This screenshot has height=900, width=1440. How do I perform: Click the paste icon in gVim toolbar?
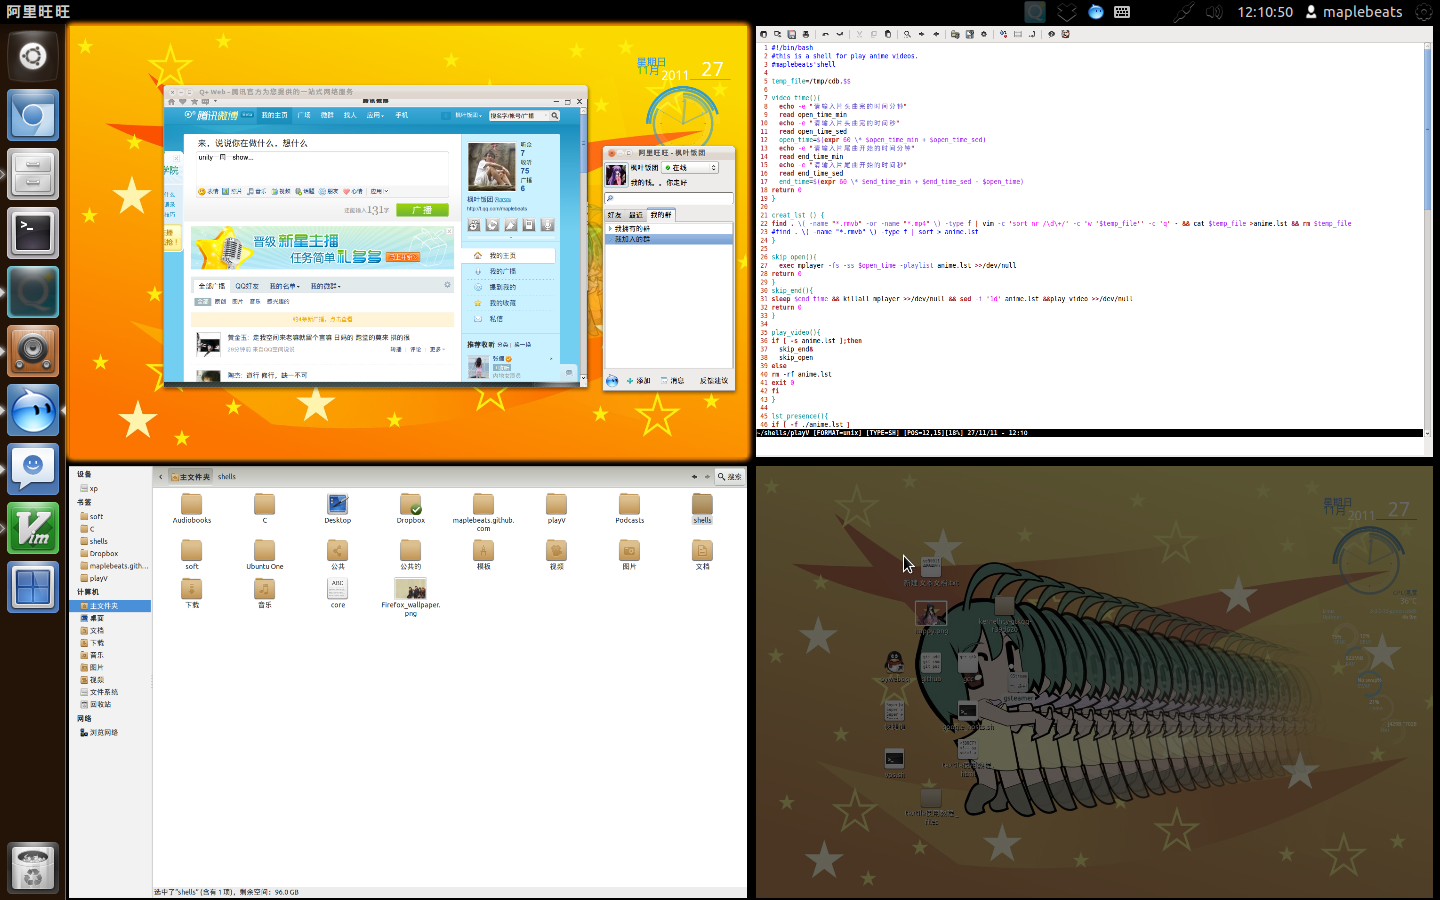point(887,34)
